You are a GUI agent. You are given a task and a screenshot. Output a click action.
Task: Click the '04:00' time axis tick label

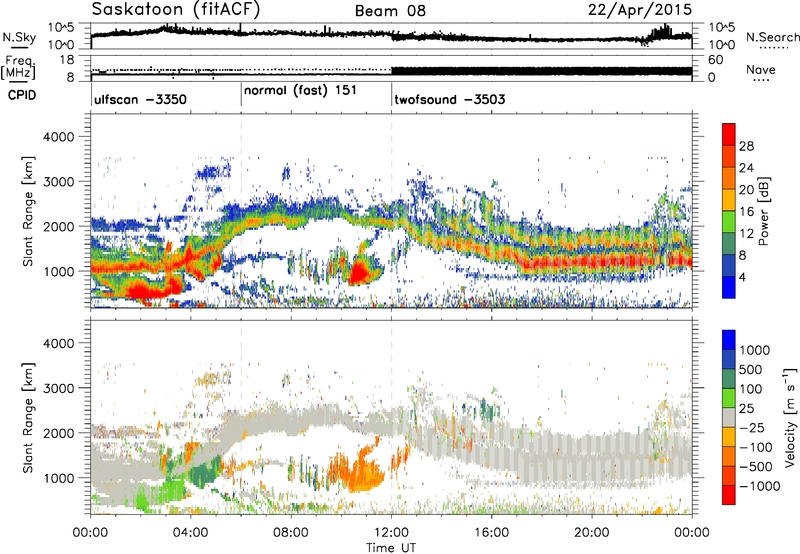point(190,533)
